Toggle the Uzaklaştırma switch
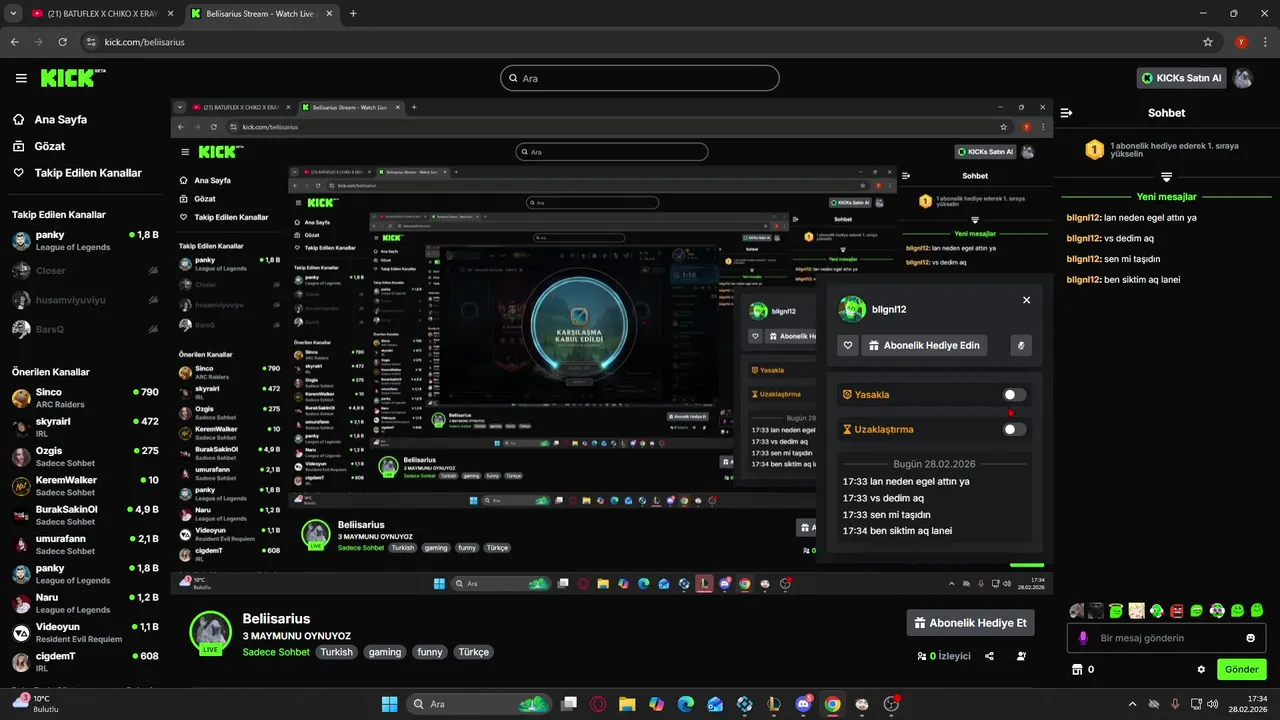 1014,429
